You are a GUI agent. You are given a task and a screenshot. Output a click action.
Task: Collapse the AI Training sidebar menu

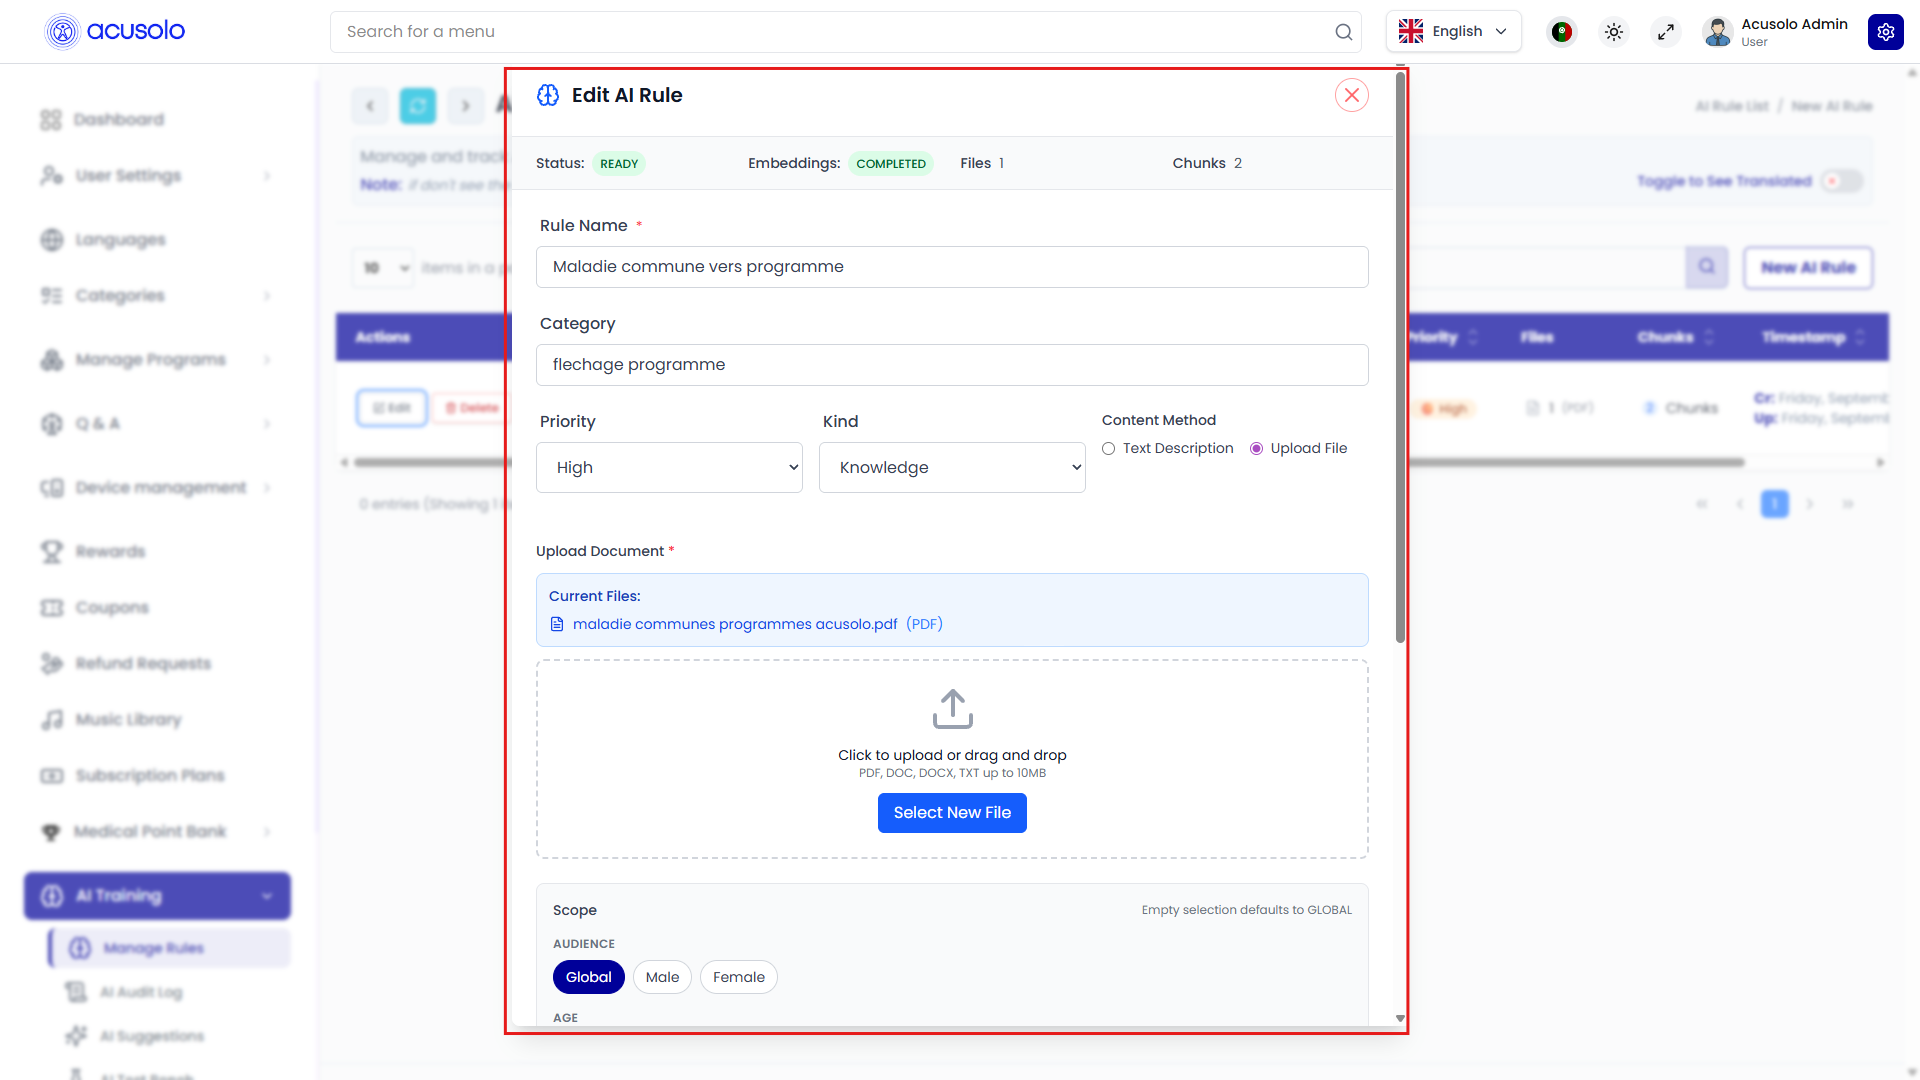157,896
